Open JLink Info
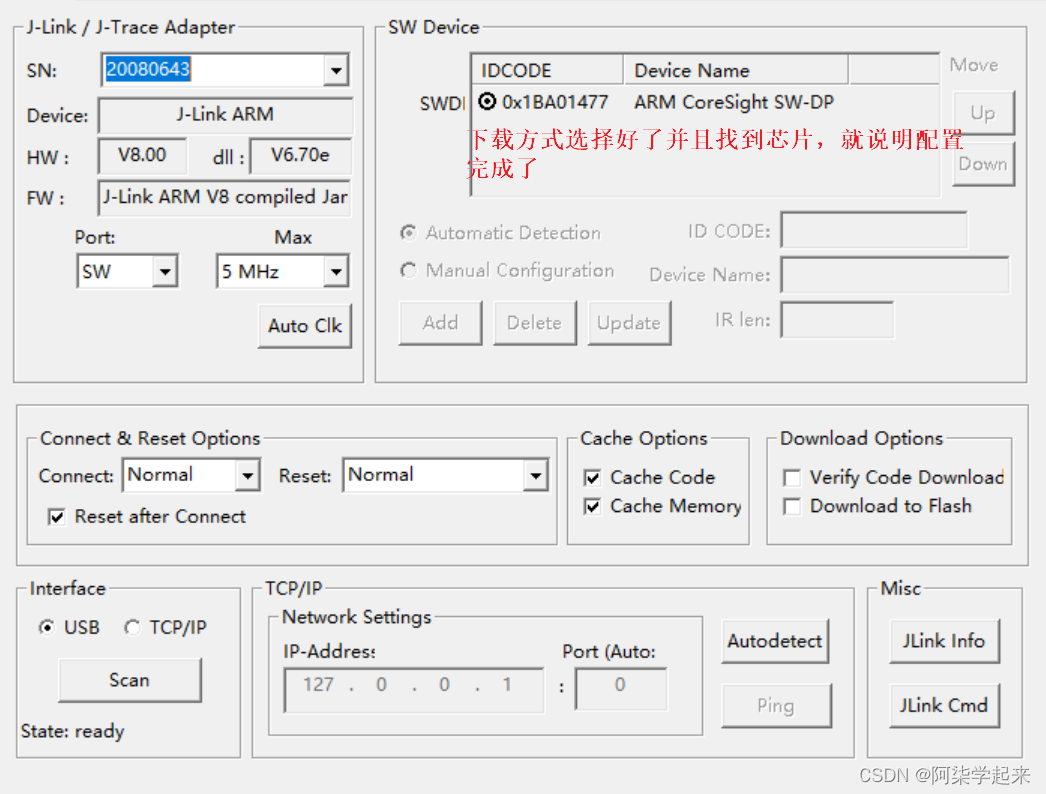Viewport: 1046px width, 794px height. pos(943,641)
